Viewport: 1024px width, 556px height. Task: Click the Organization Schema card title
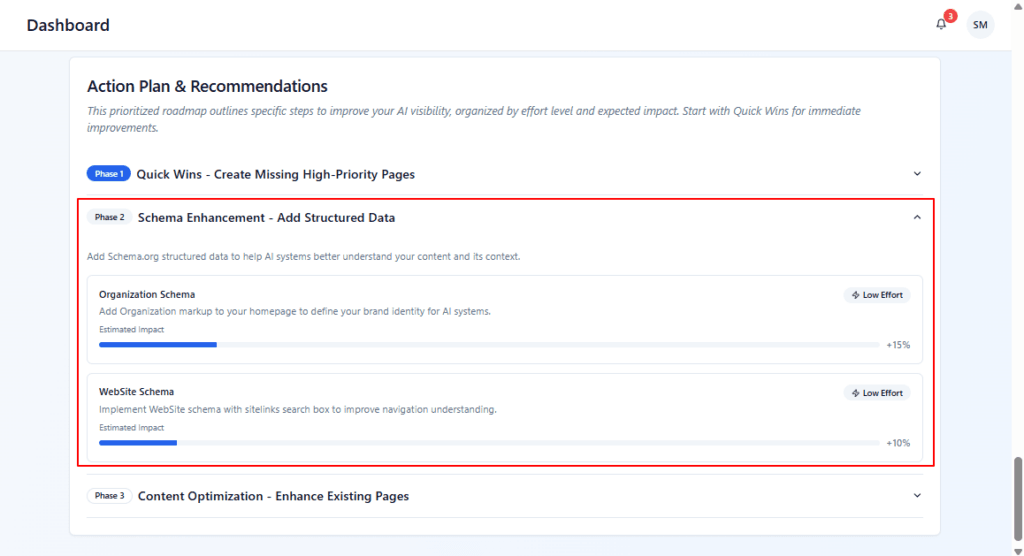[147, 295]
